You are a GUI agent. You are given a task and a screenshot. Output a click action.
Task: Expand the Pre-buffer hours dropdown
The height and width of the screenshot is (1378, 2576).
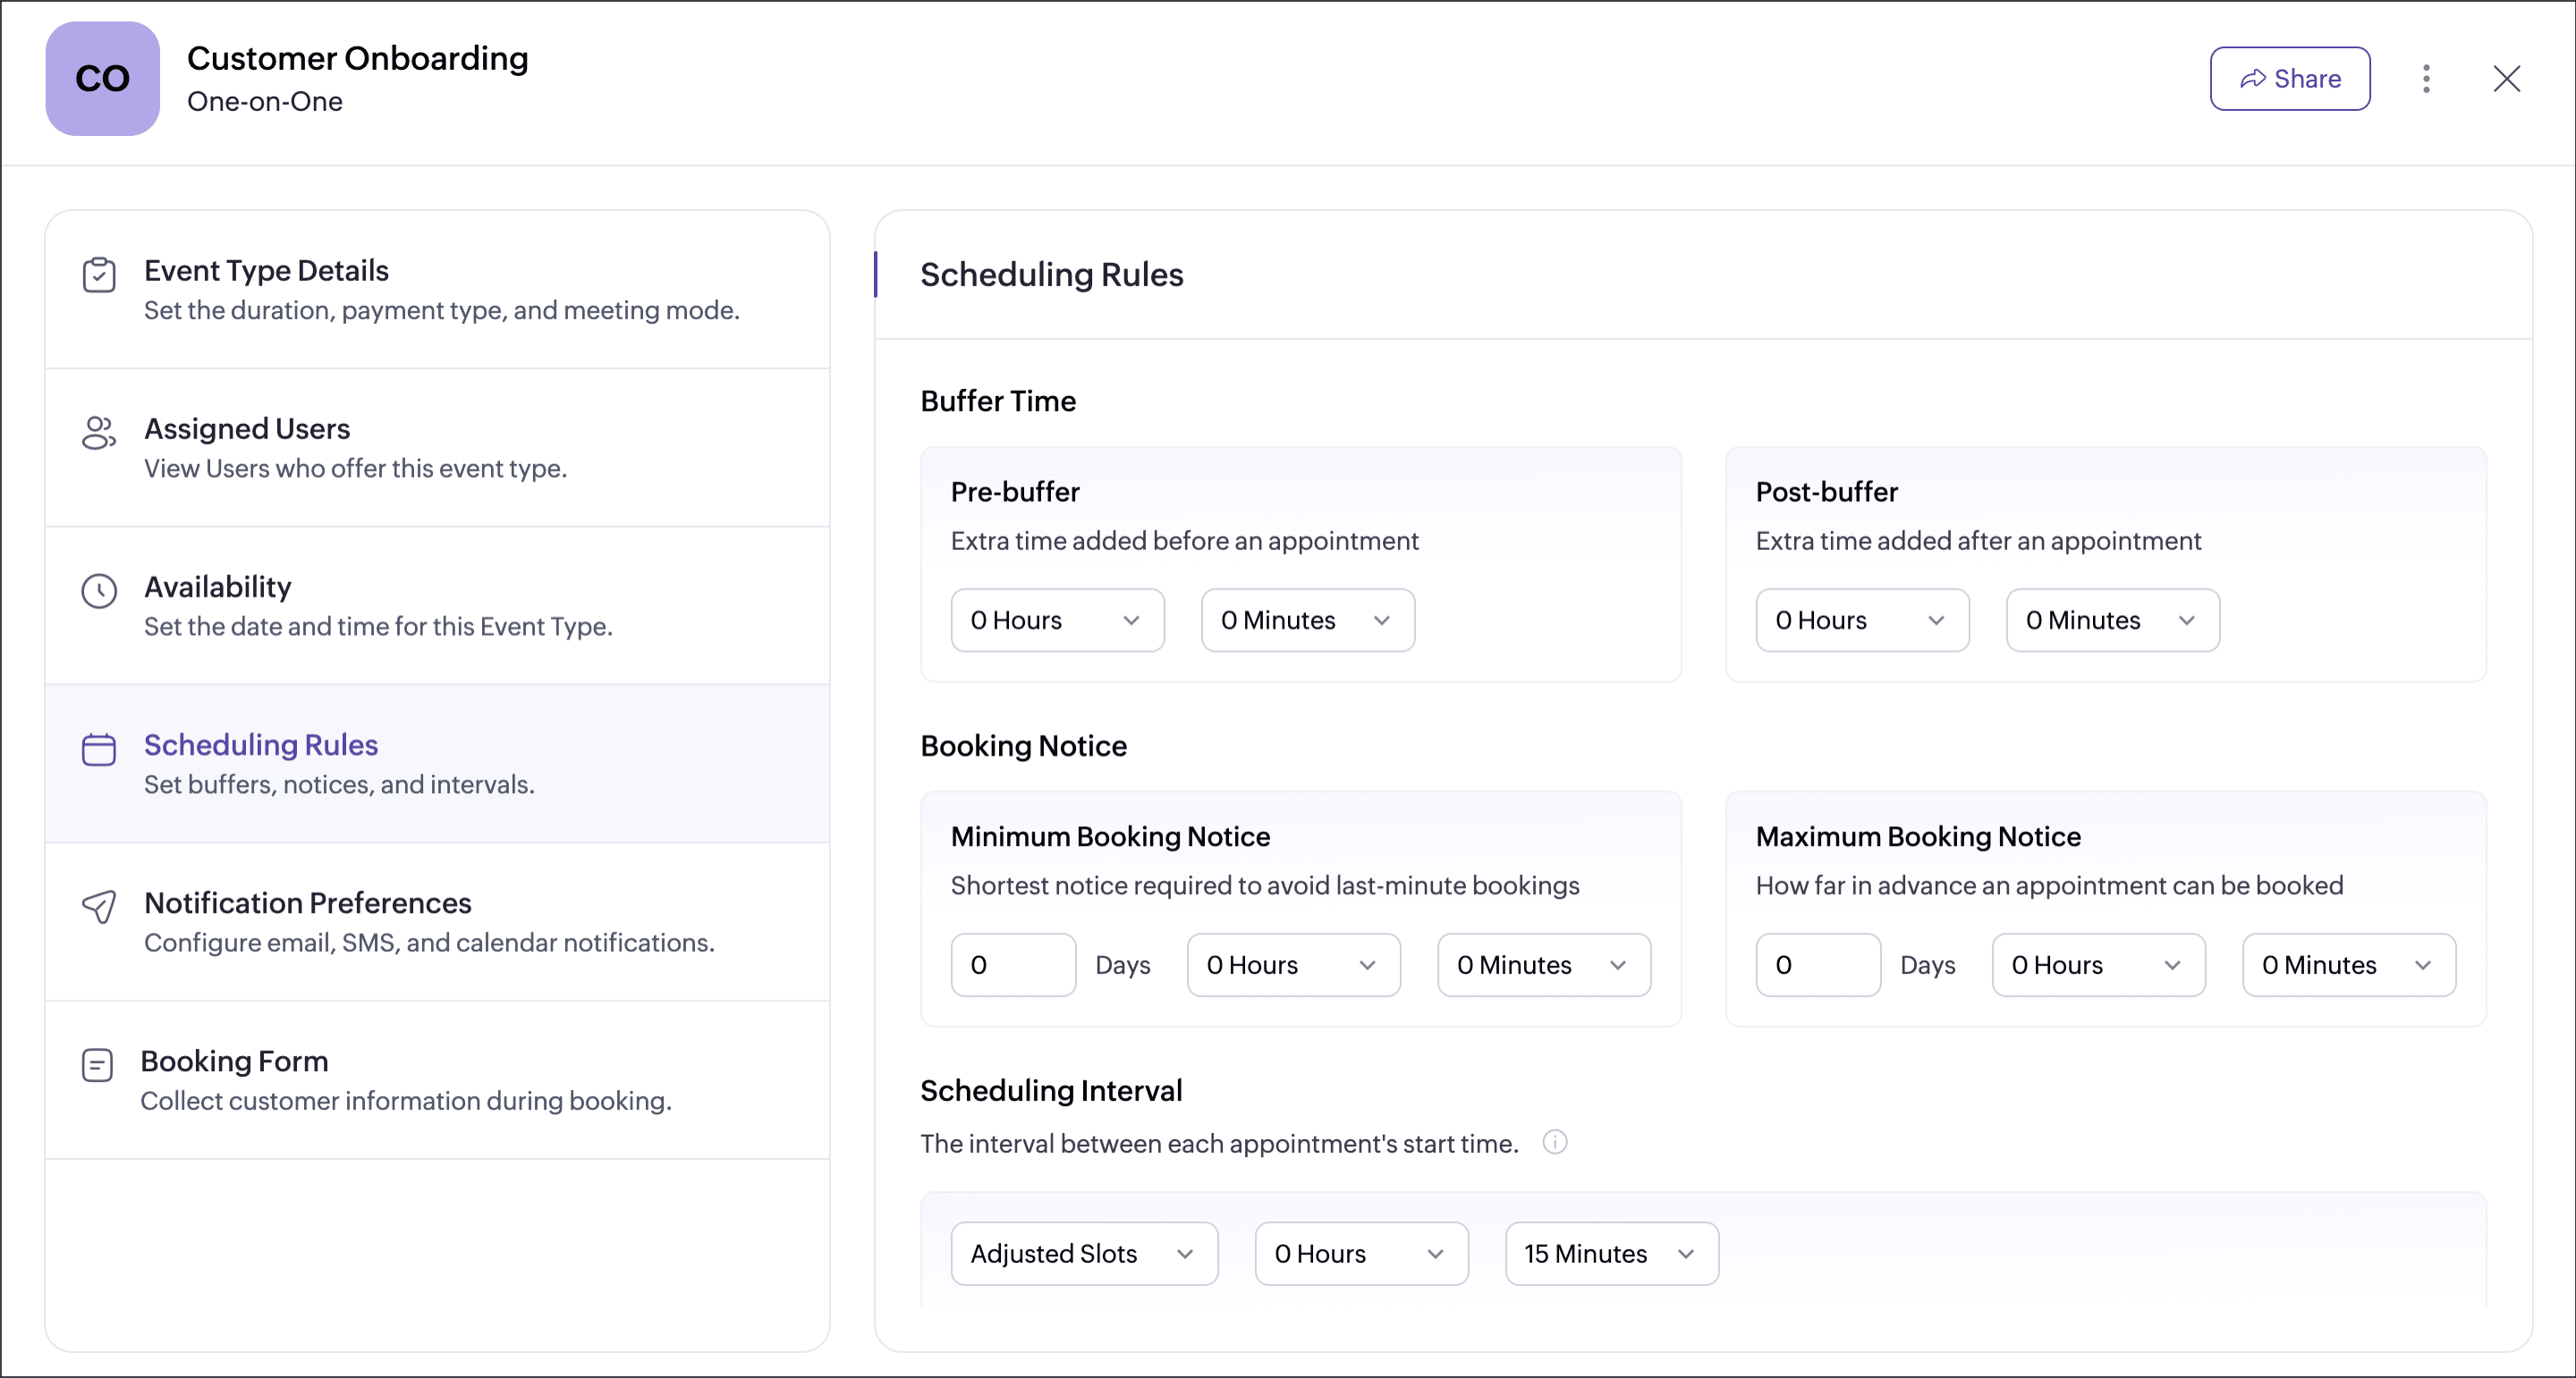(x=1056, y=620)
